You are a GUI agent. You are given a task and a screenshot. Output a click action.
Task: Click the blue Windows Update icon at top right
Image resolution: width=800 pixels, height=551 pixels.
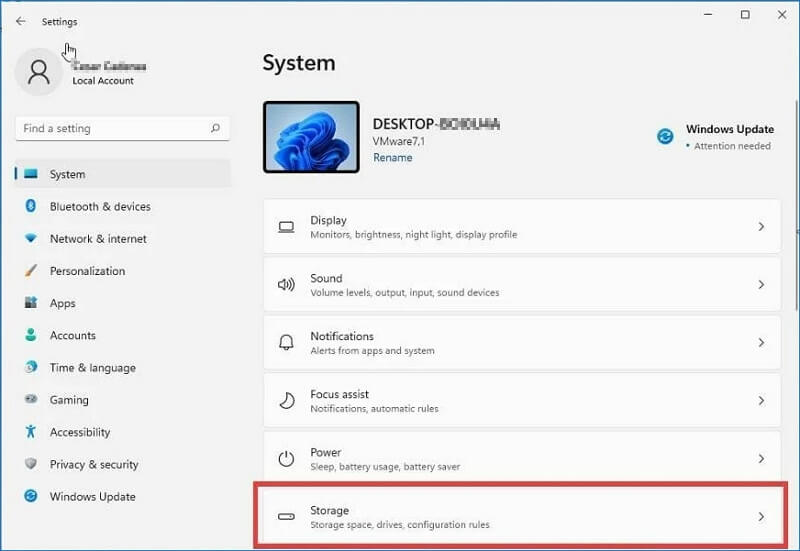tap(665, 136)
